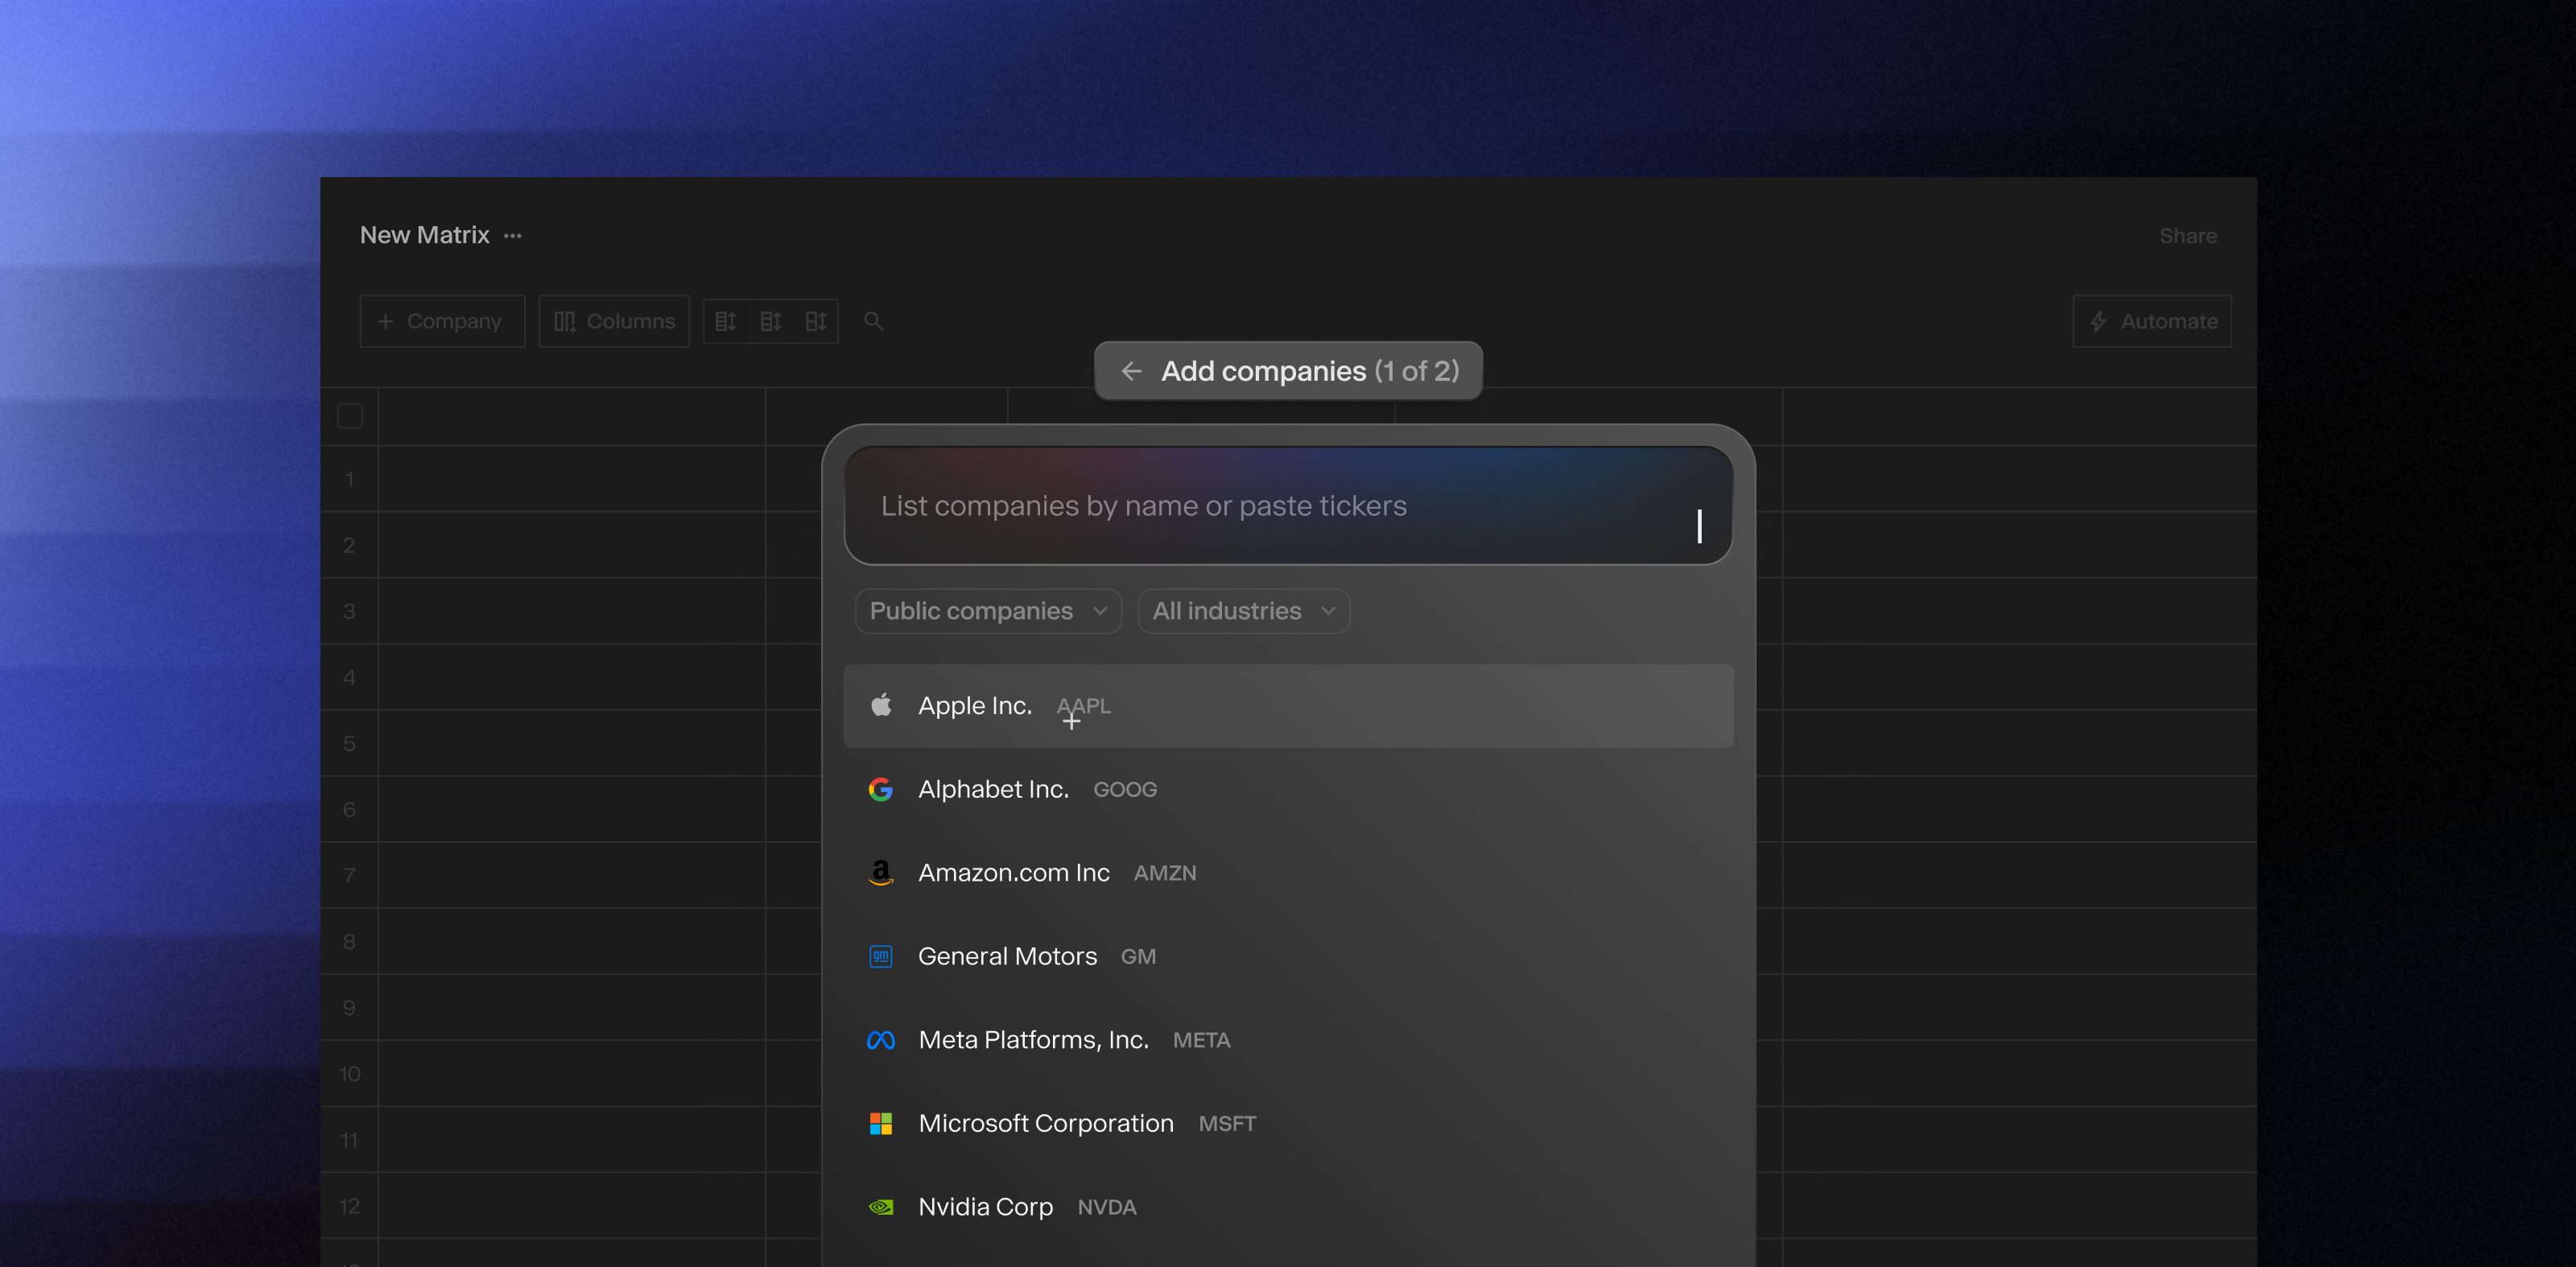Click the Apple logo icon

(881, 705)
